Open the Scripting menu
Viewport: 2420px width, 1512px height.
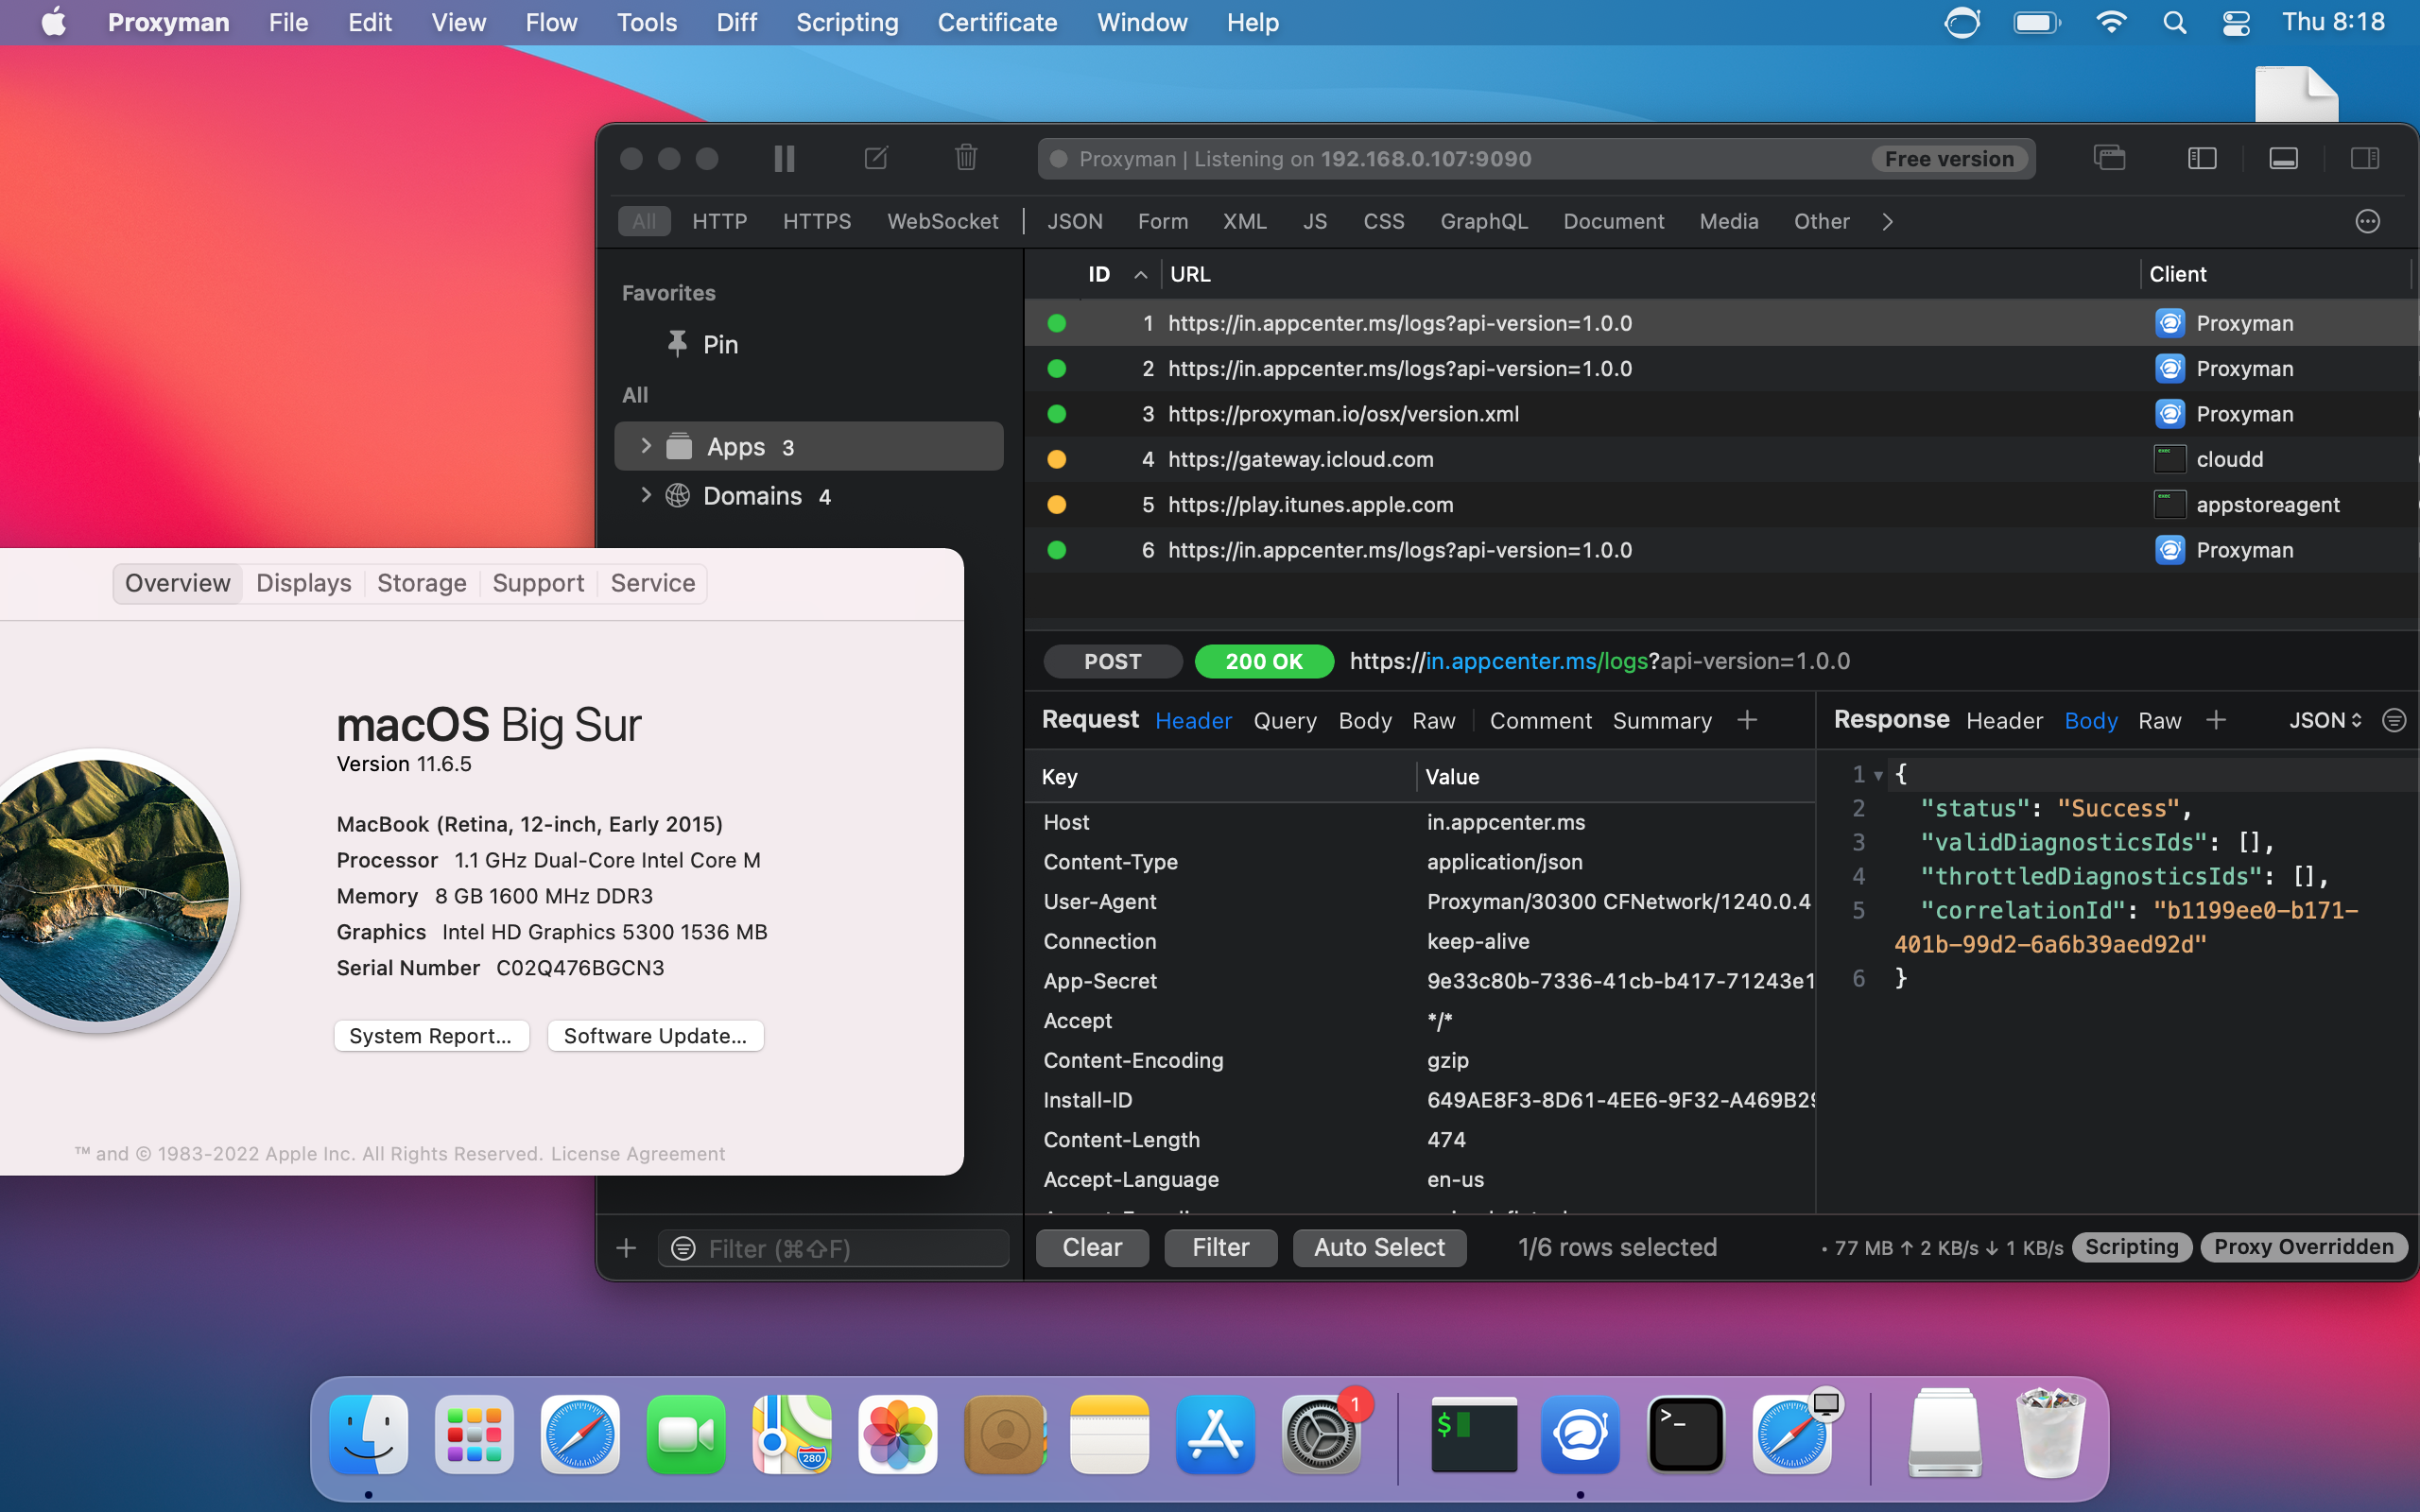tap(846, 22)
